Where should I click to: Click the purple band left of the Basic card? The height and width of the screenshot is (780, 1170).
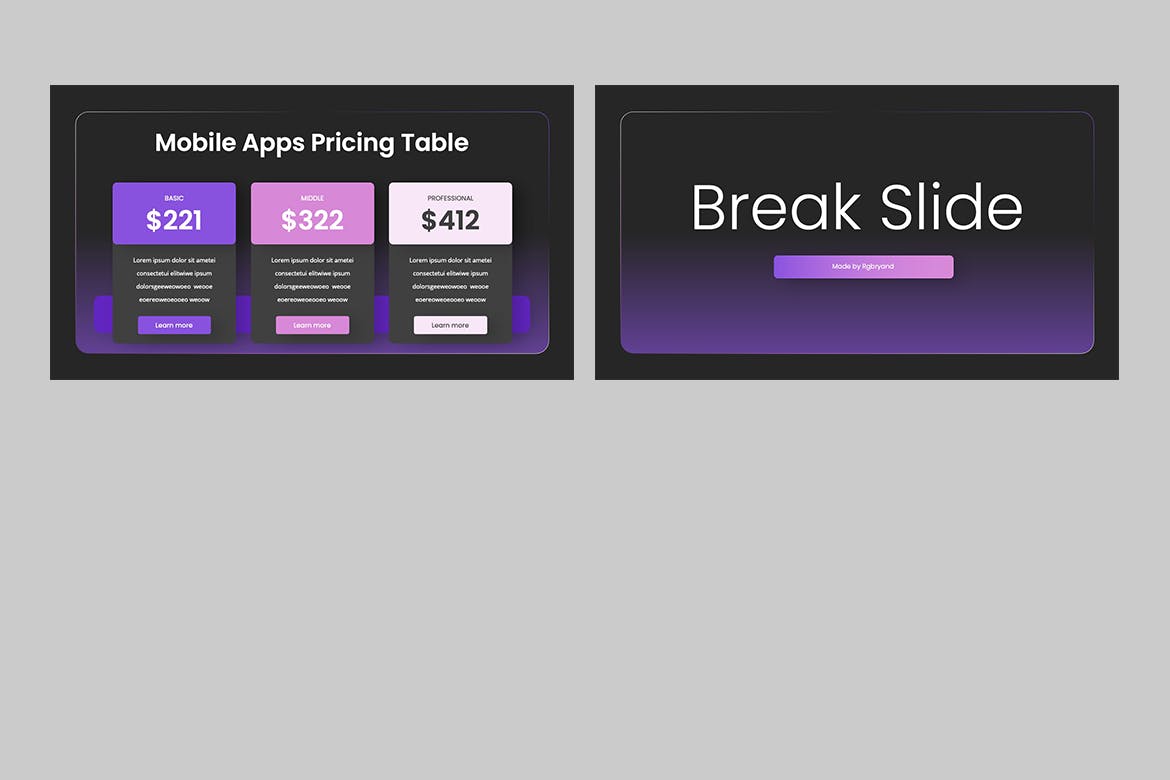coord(102,314)
